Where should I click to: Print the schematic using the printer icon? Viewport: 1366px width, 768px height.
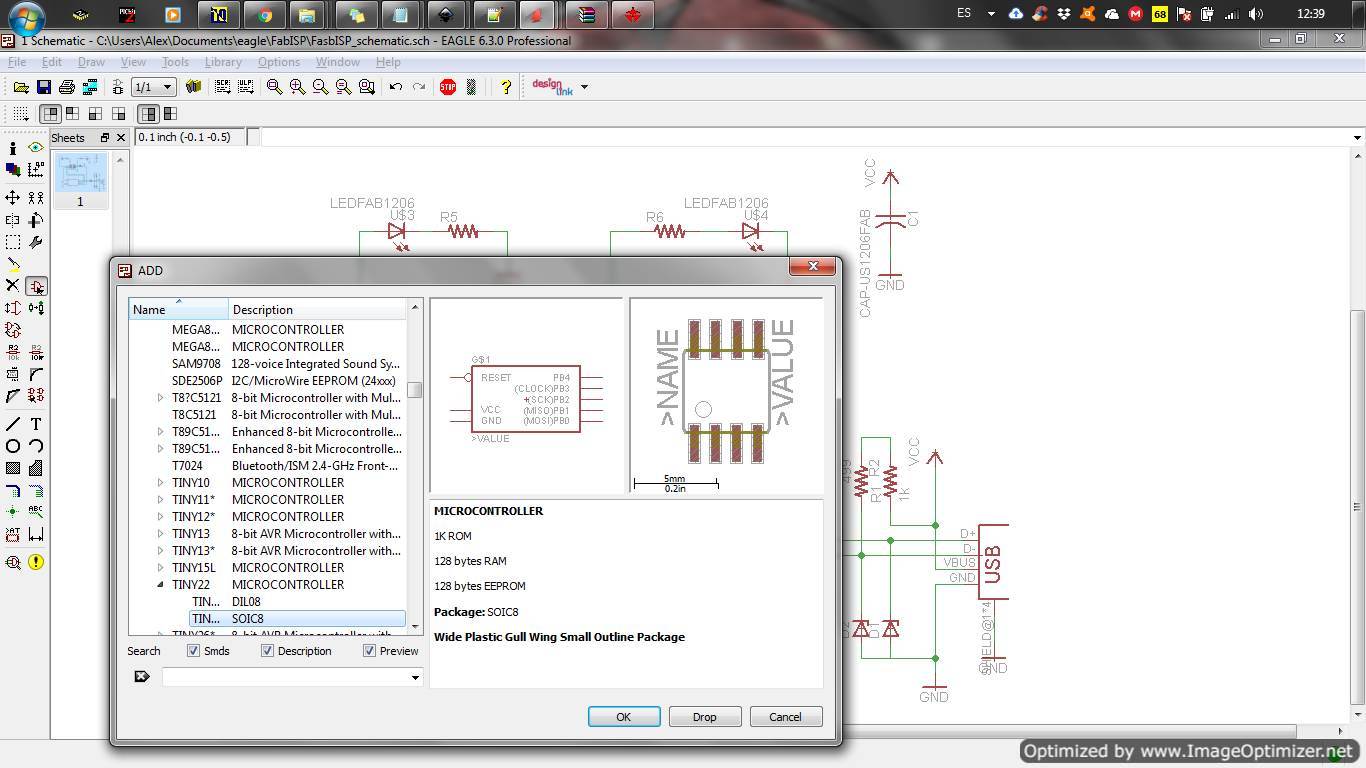pos(66,87)
